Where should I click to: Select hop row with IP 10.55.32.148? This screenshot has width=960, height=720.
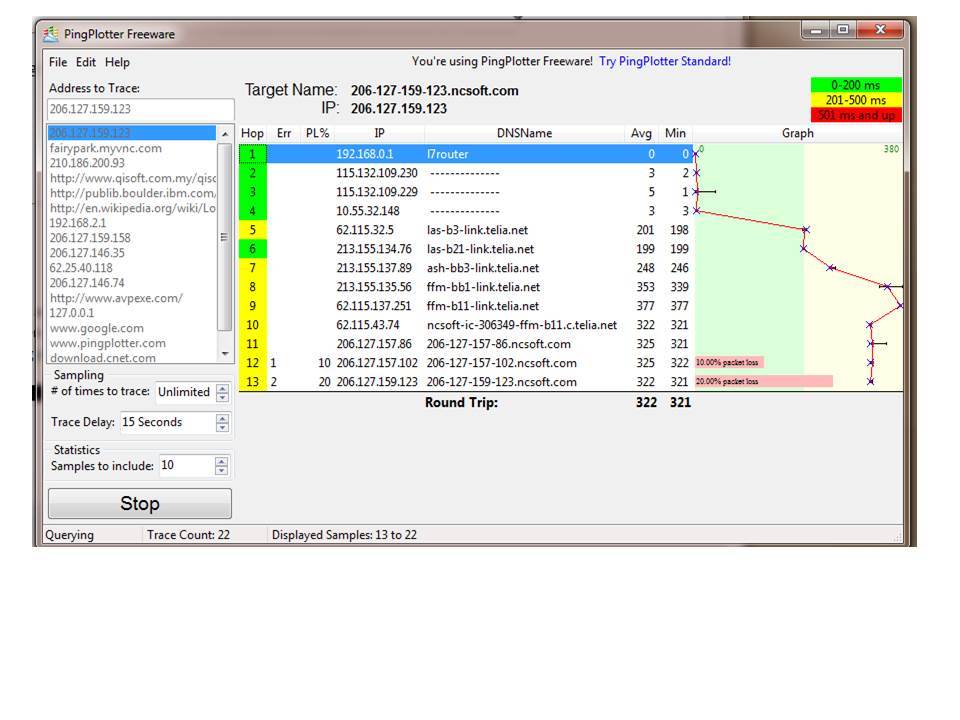click(x=466, y=211)
